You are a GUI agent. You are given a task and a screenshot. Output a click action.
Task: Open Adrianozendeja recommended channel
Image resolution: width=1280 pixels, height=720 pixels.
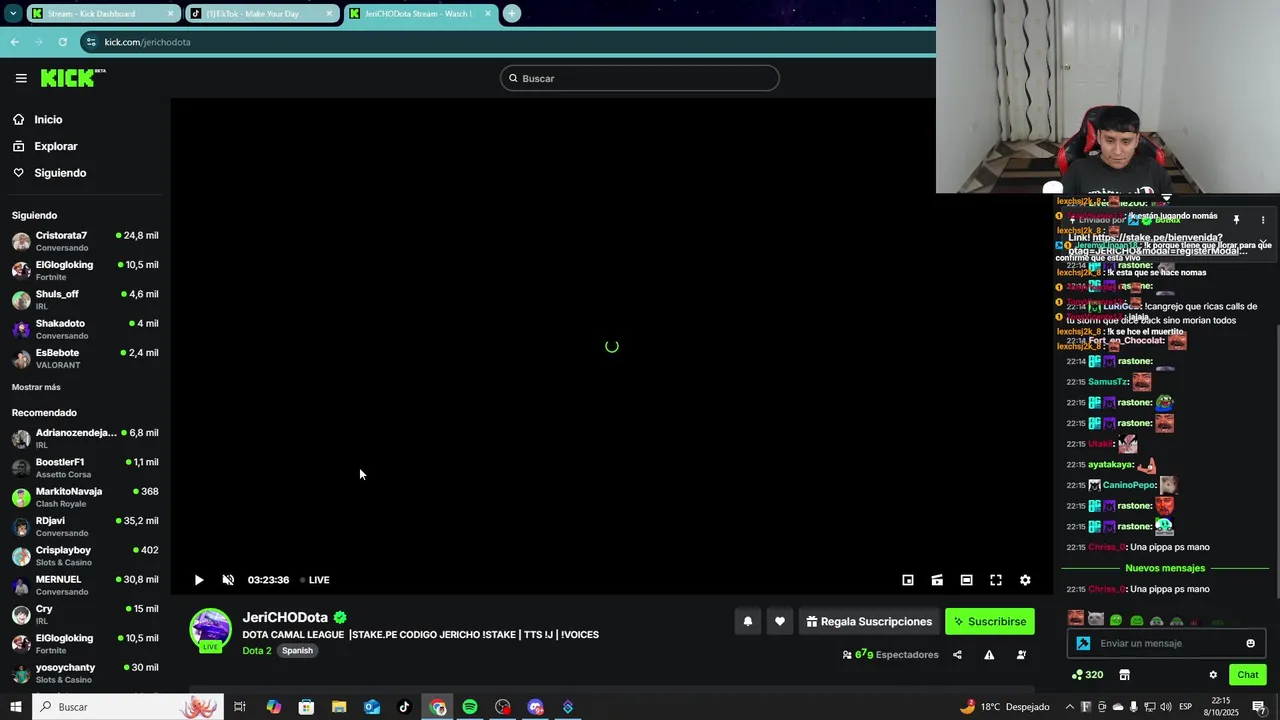click(85, 438)
